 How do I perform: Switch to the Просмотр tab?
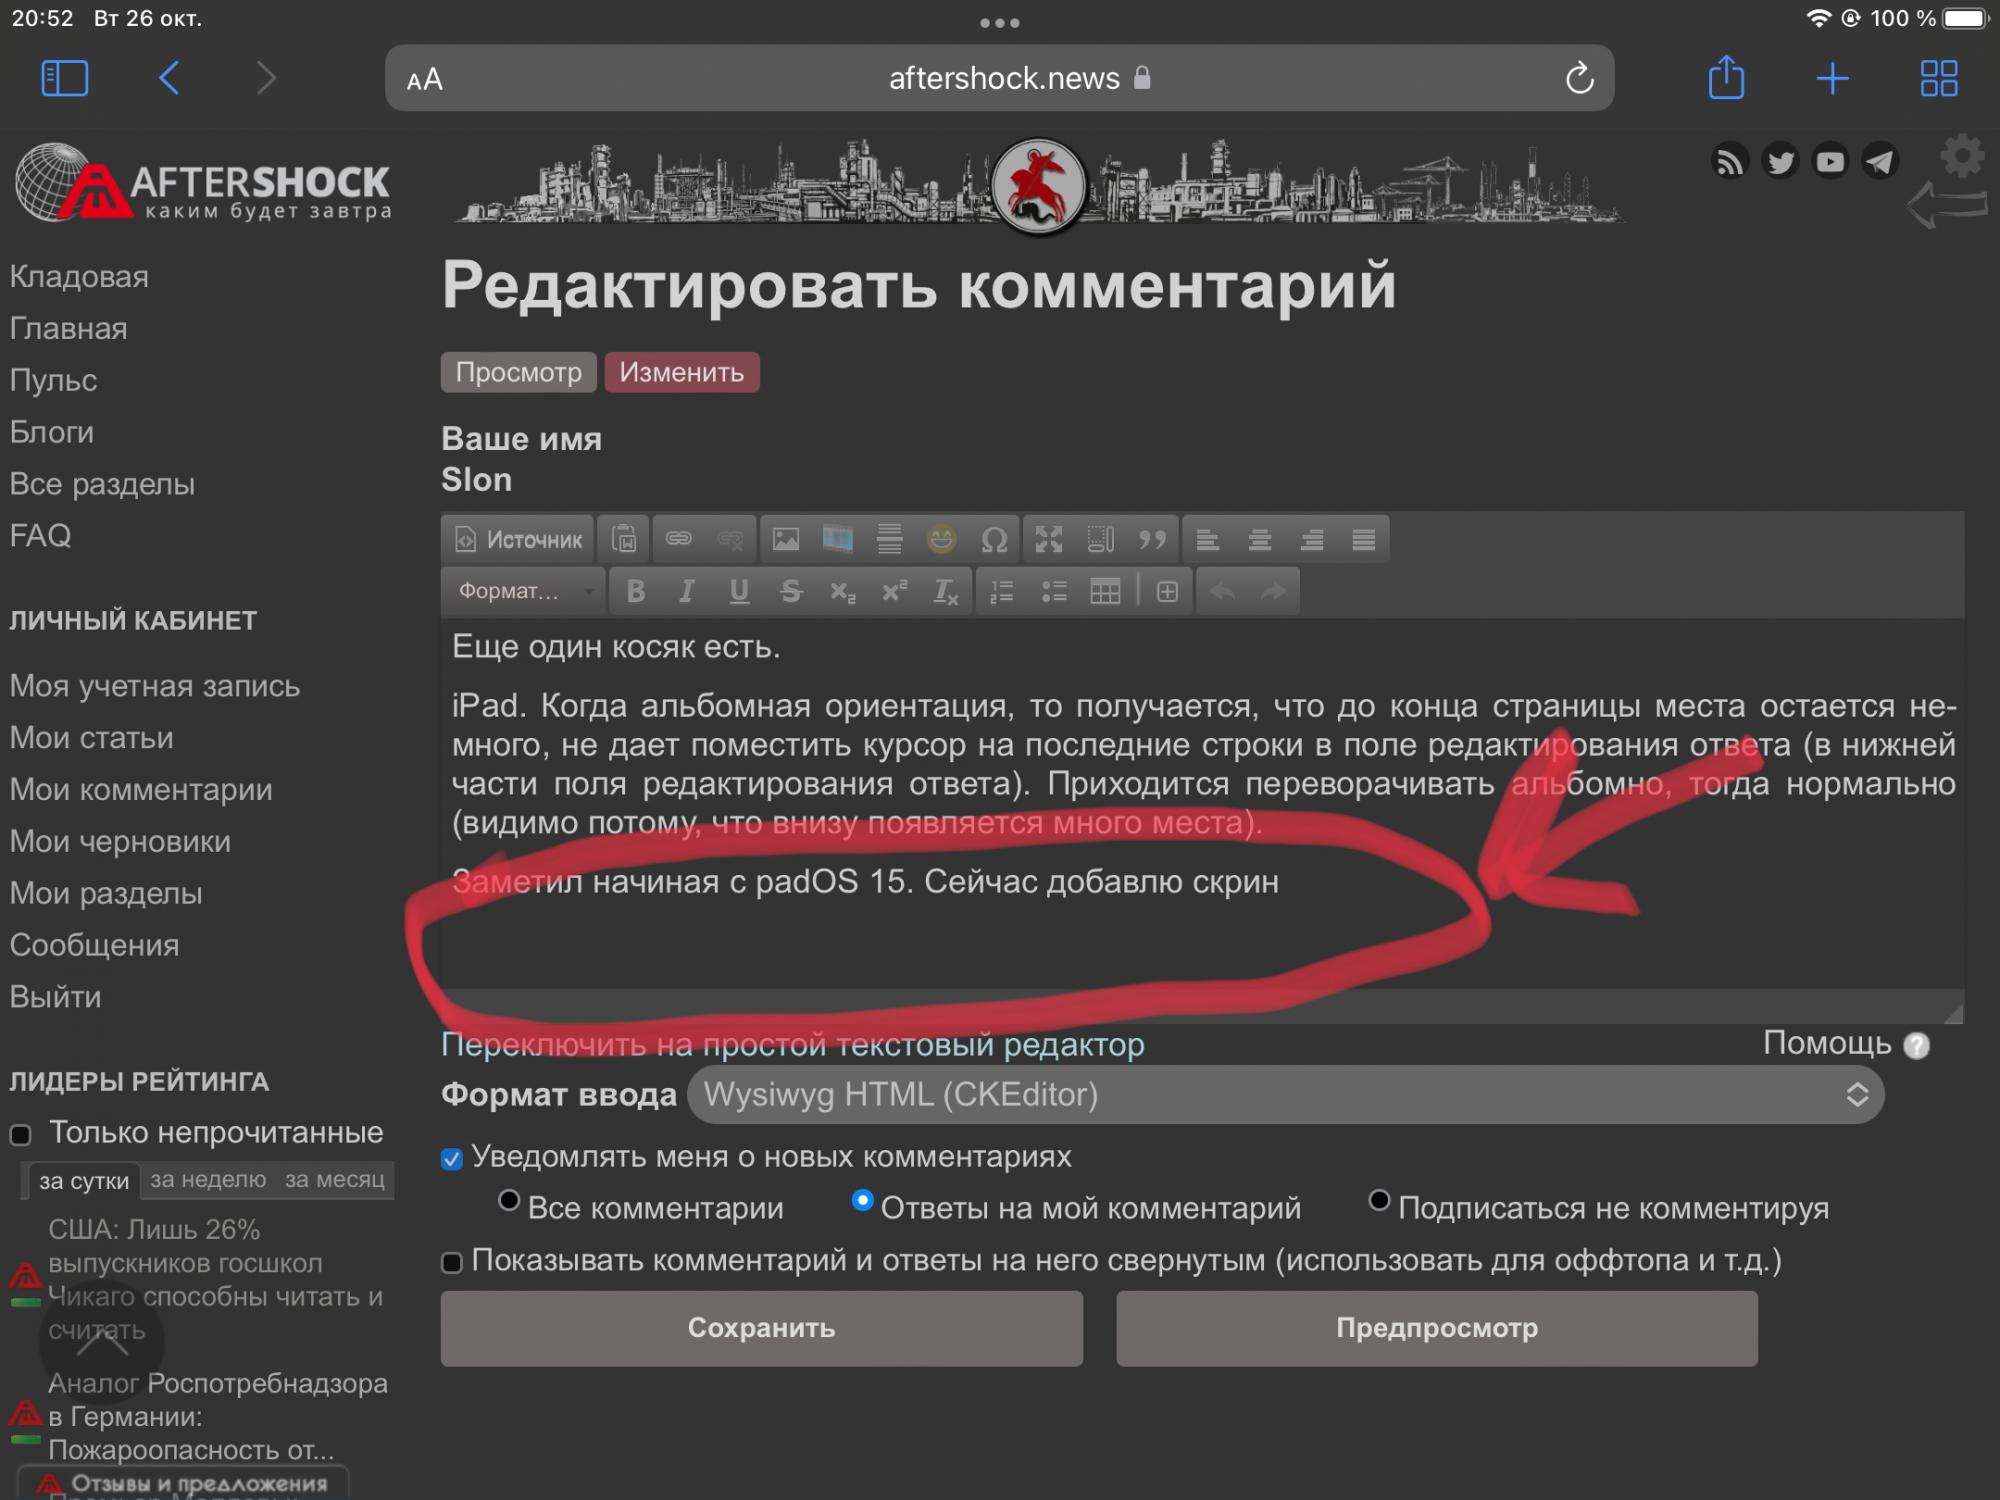pyautogui.click(x=518, y=372)
